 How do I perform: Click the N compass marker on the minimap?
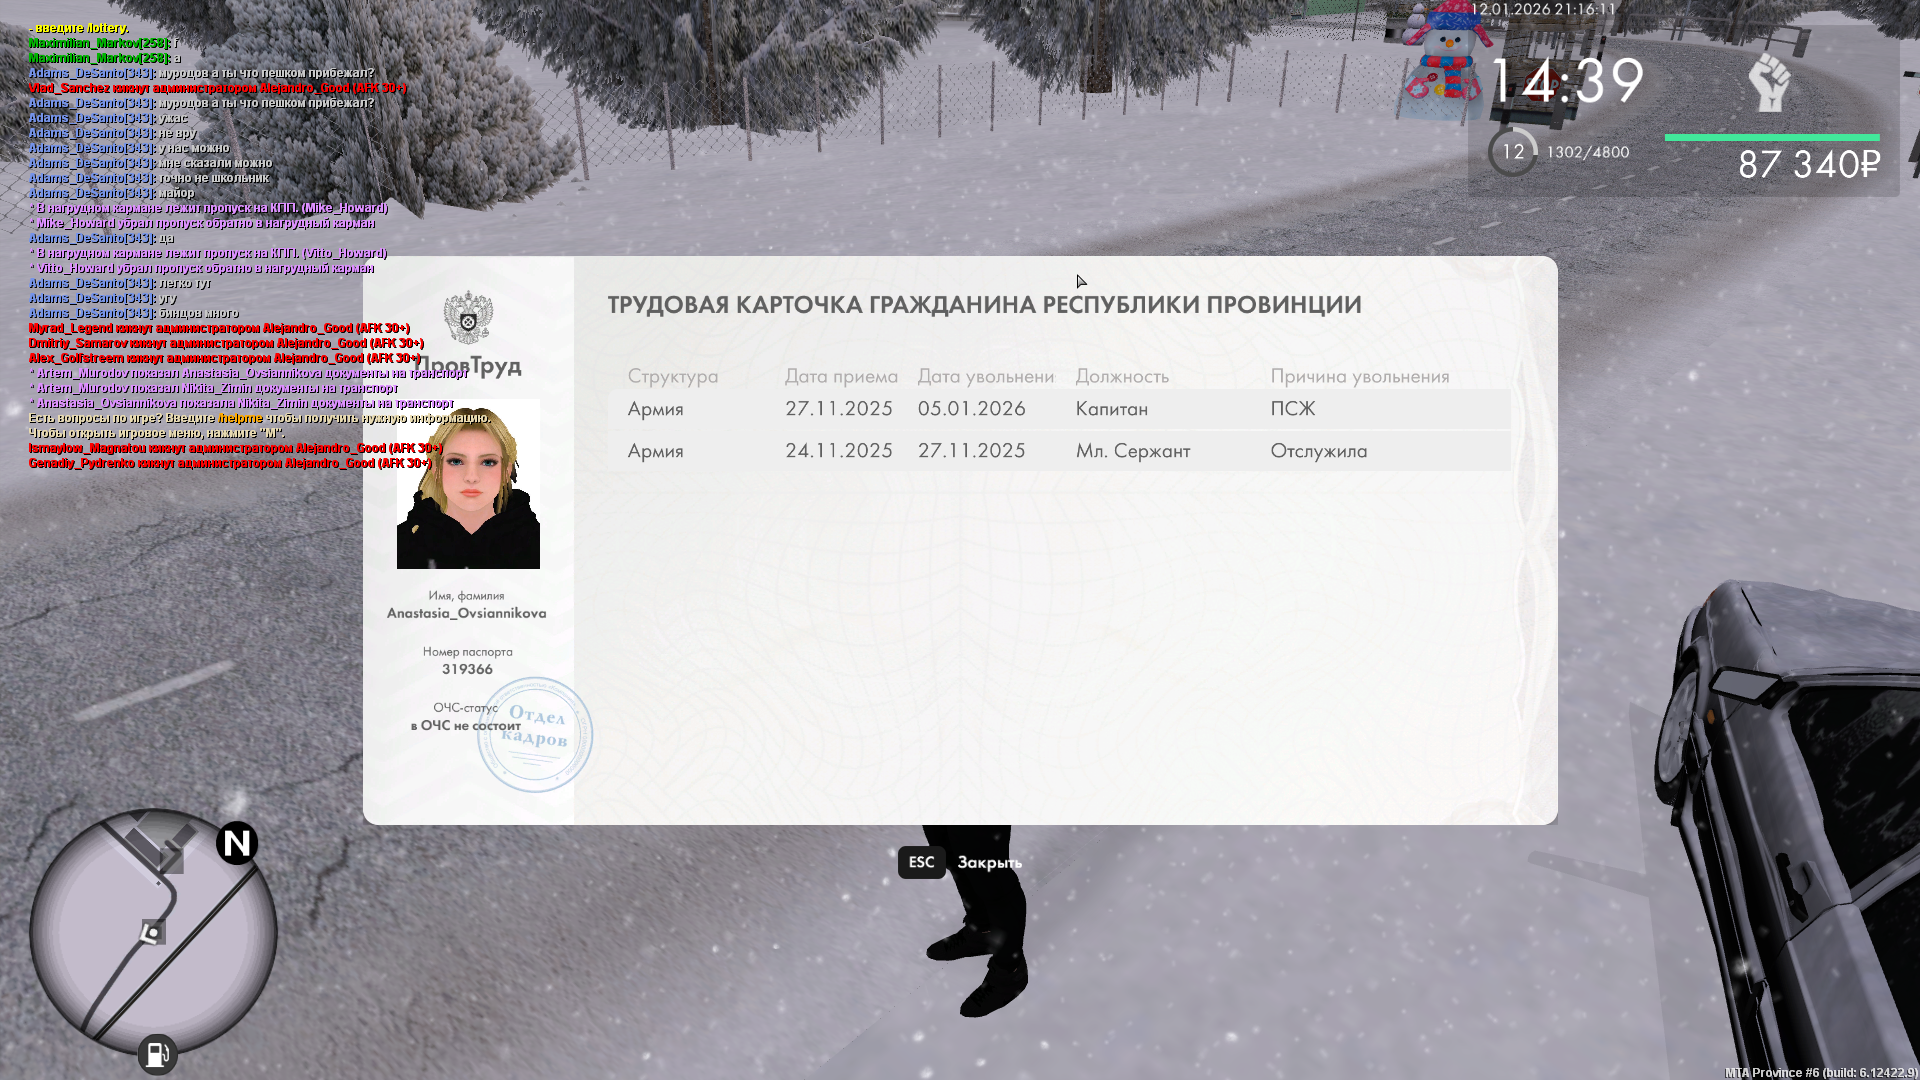236,844
